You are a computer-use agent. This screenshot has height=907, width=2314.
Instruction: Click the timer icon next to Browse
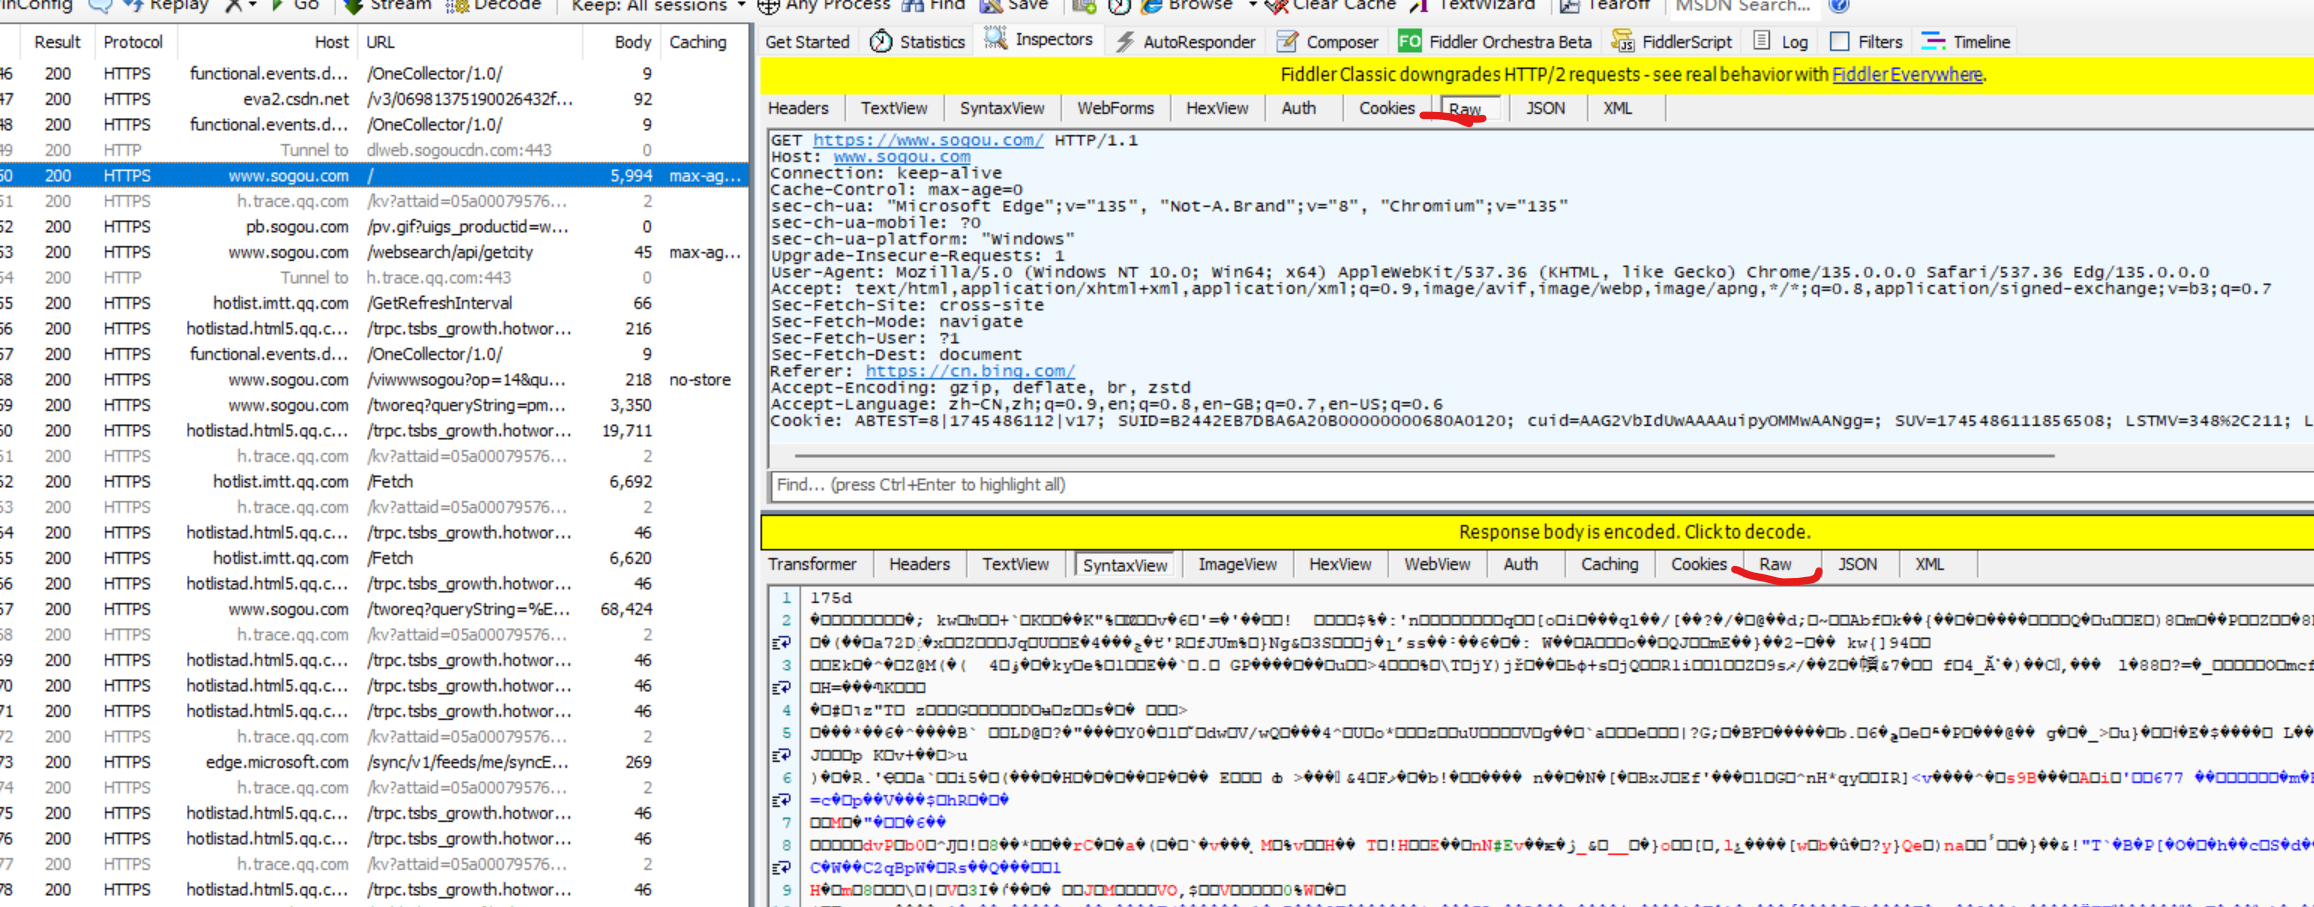(x=1120, y=6)
